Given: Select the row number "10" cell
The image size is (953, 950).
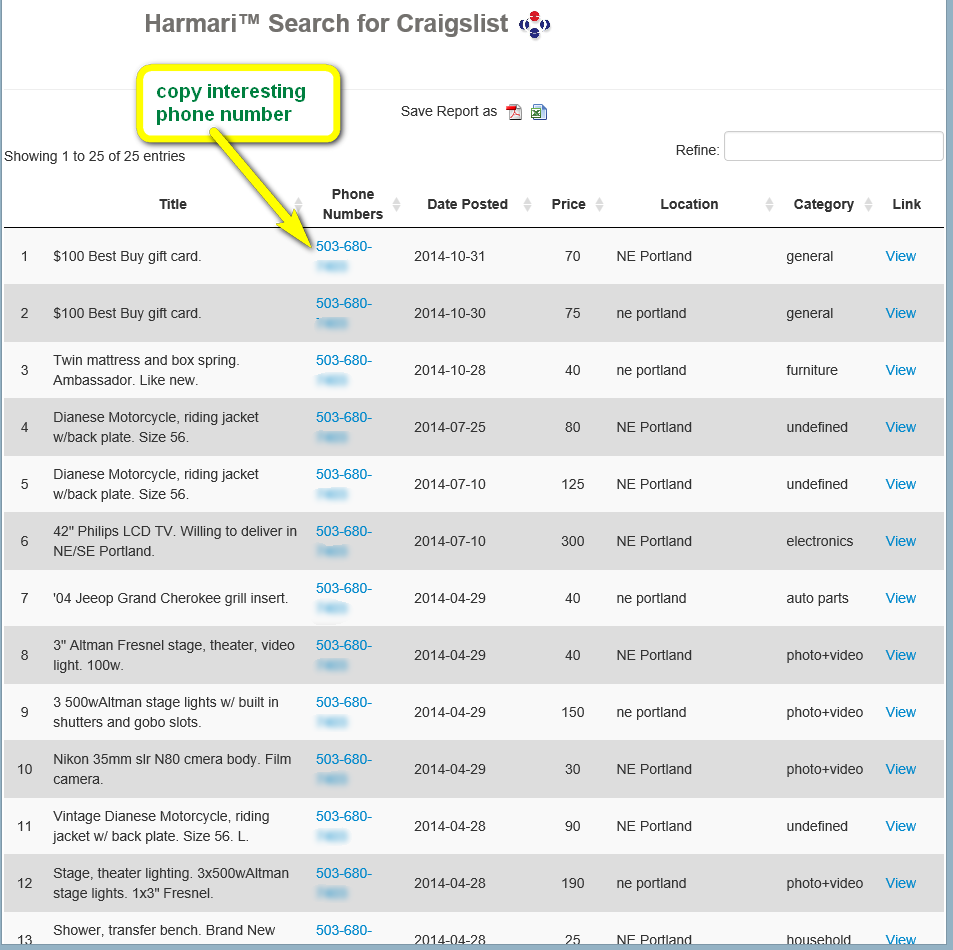Looking at the screenshot, I should click(x=25, y=769).
